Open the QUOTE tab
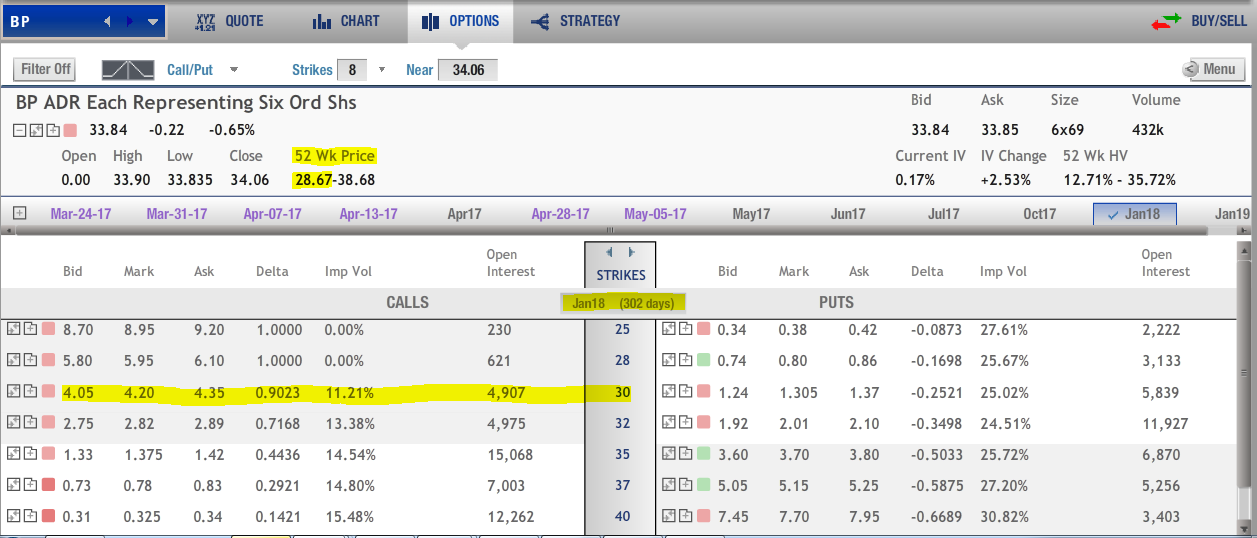 pos(229,21)
